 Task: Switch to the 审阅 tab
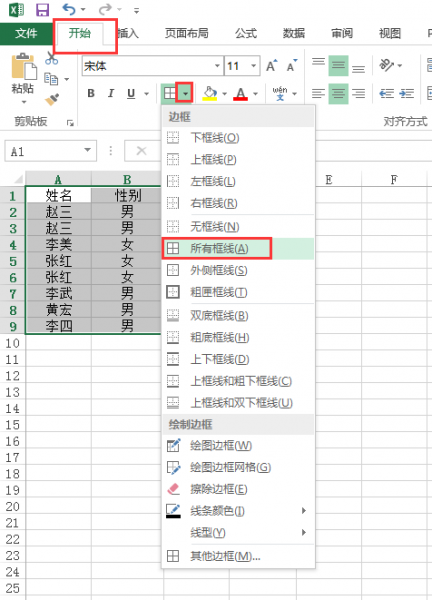click(x=342, y=34)
